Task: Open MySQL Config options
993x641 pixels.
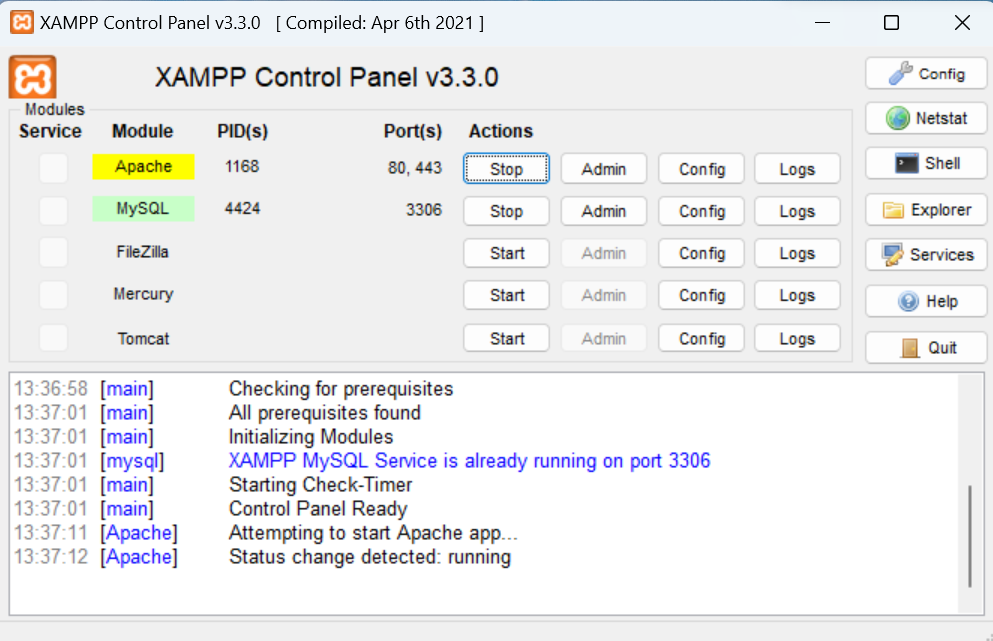Action: click(x=701, y=211)
